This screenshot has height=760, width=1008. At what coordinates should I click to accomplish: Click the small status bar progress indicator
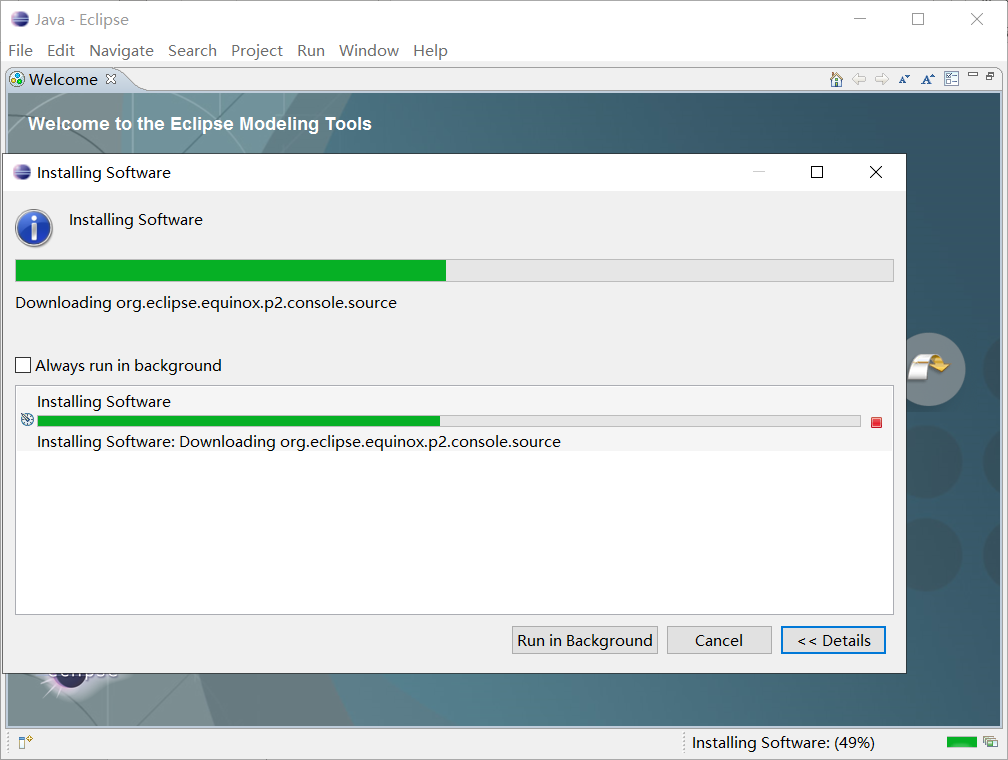point(962,742)
